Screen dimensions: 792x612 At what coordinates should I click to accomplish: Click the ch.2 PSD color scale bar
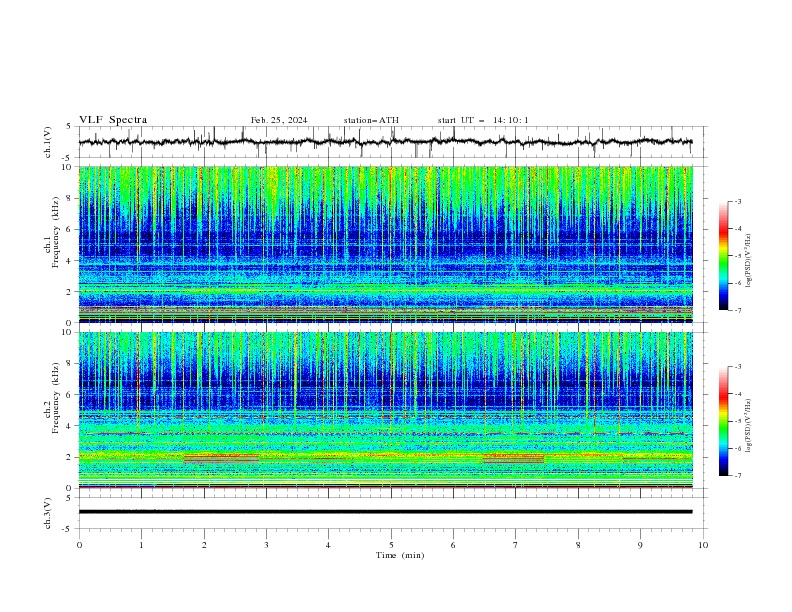(723, 421)
